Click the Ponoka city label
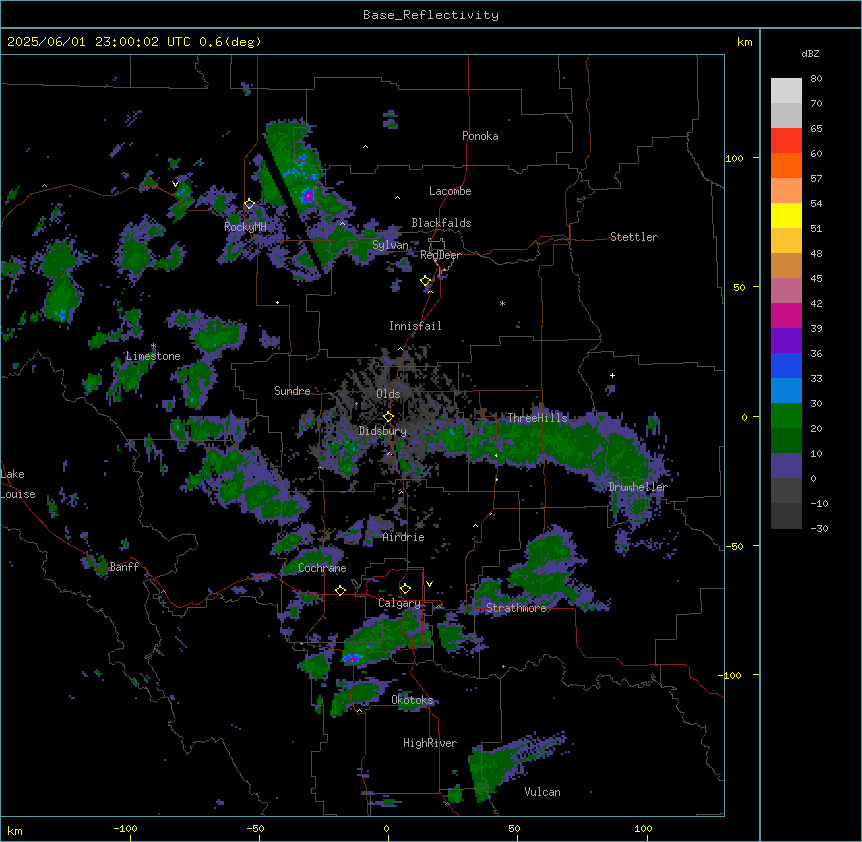Image resolution: width=862 pixels, height=842 pixels. click(x=480, y=136)
